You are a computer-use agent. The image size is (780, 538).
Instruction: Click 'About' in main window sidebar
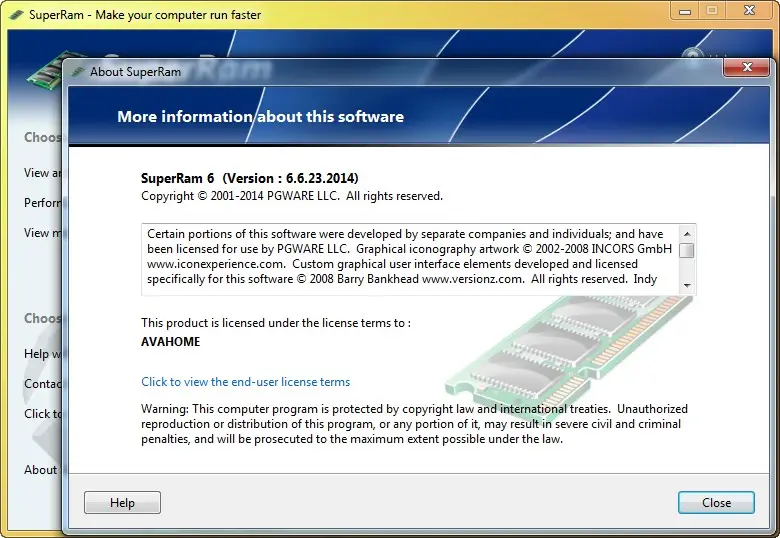pos(41,470)
